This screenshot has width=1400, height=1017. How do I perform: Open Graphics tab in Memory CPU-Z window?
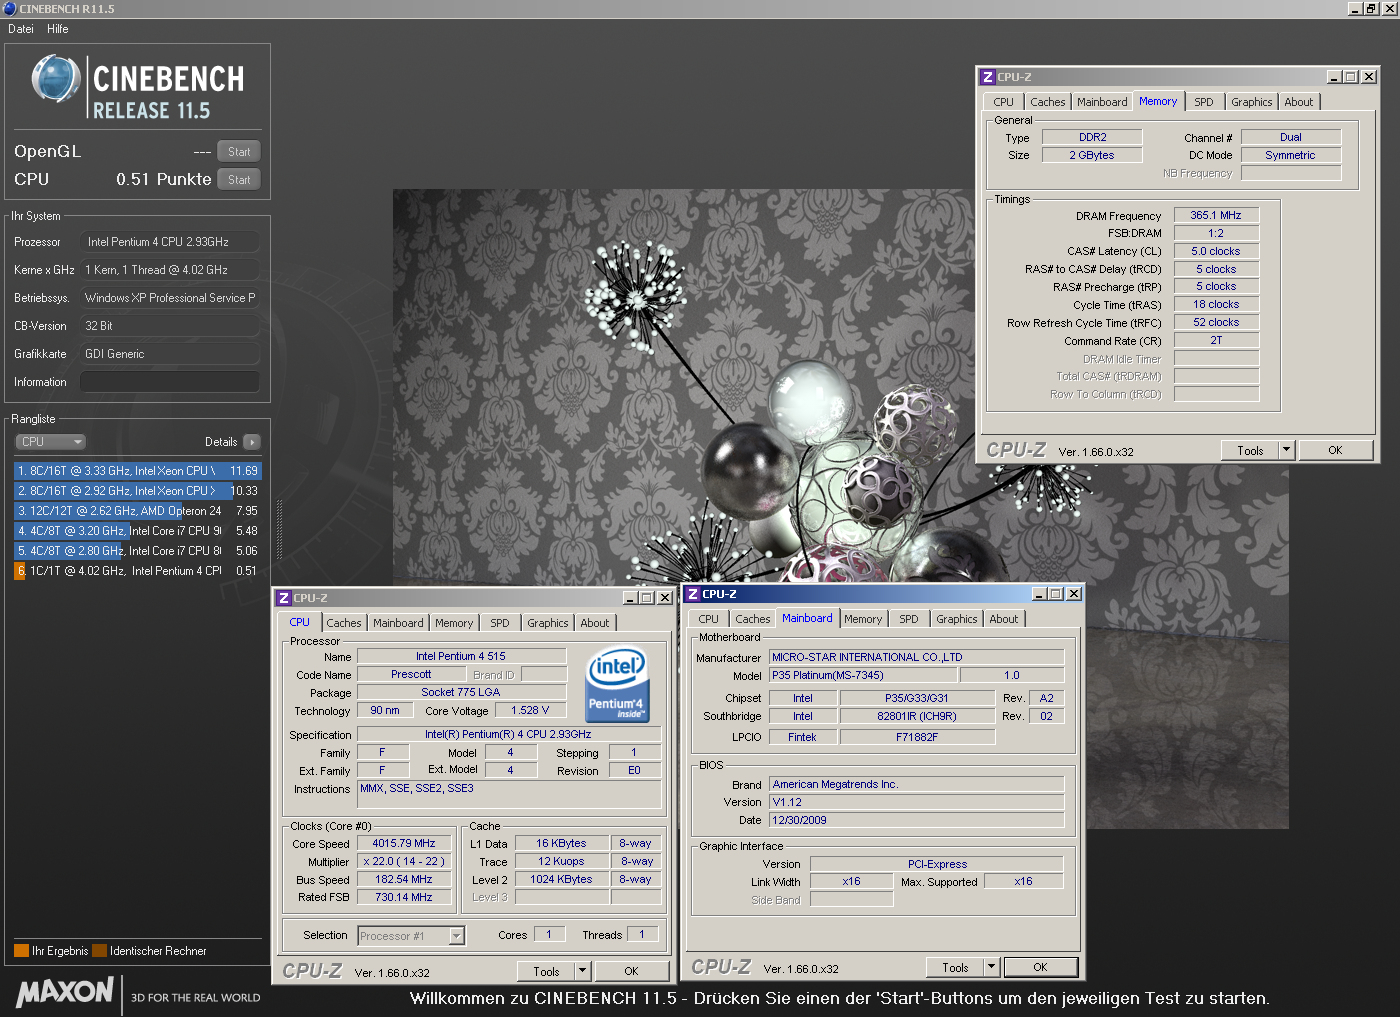[x=1252, y=102]
